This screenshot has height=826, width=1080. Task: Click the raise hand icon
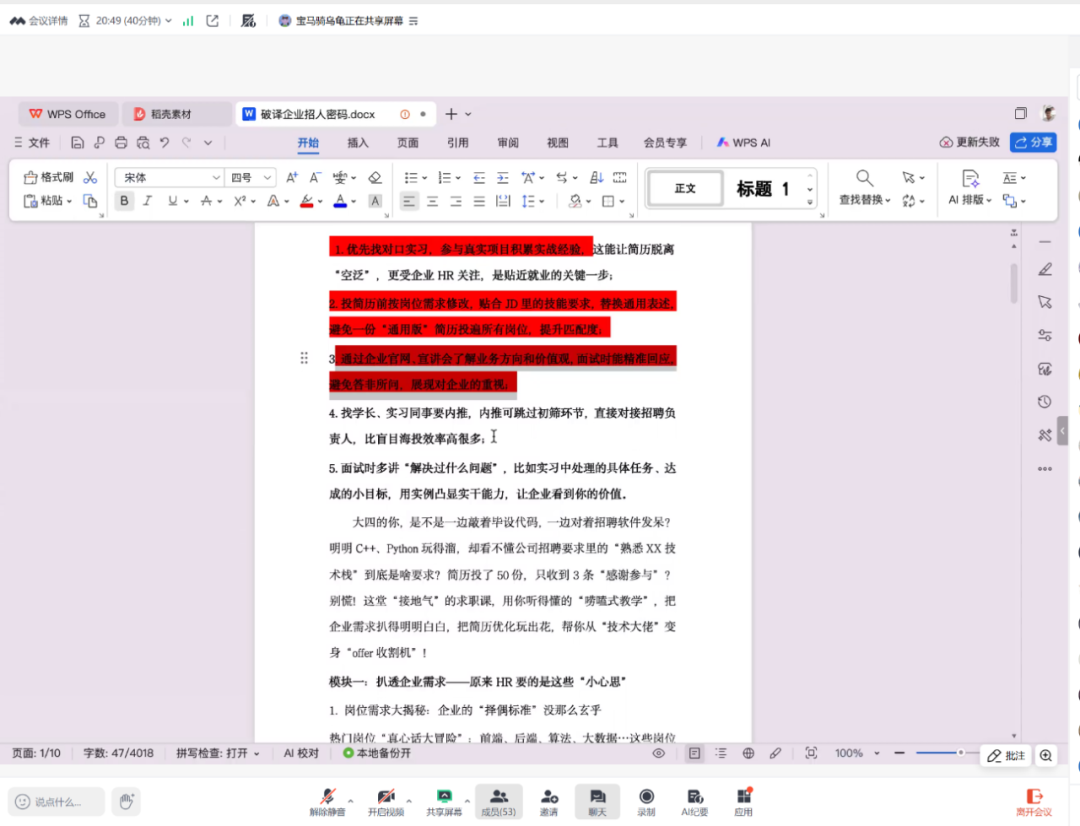click(x=126, y=801)
